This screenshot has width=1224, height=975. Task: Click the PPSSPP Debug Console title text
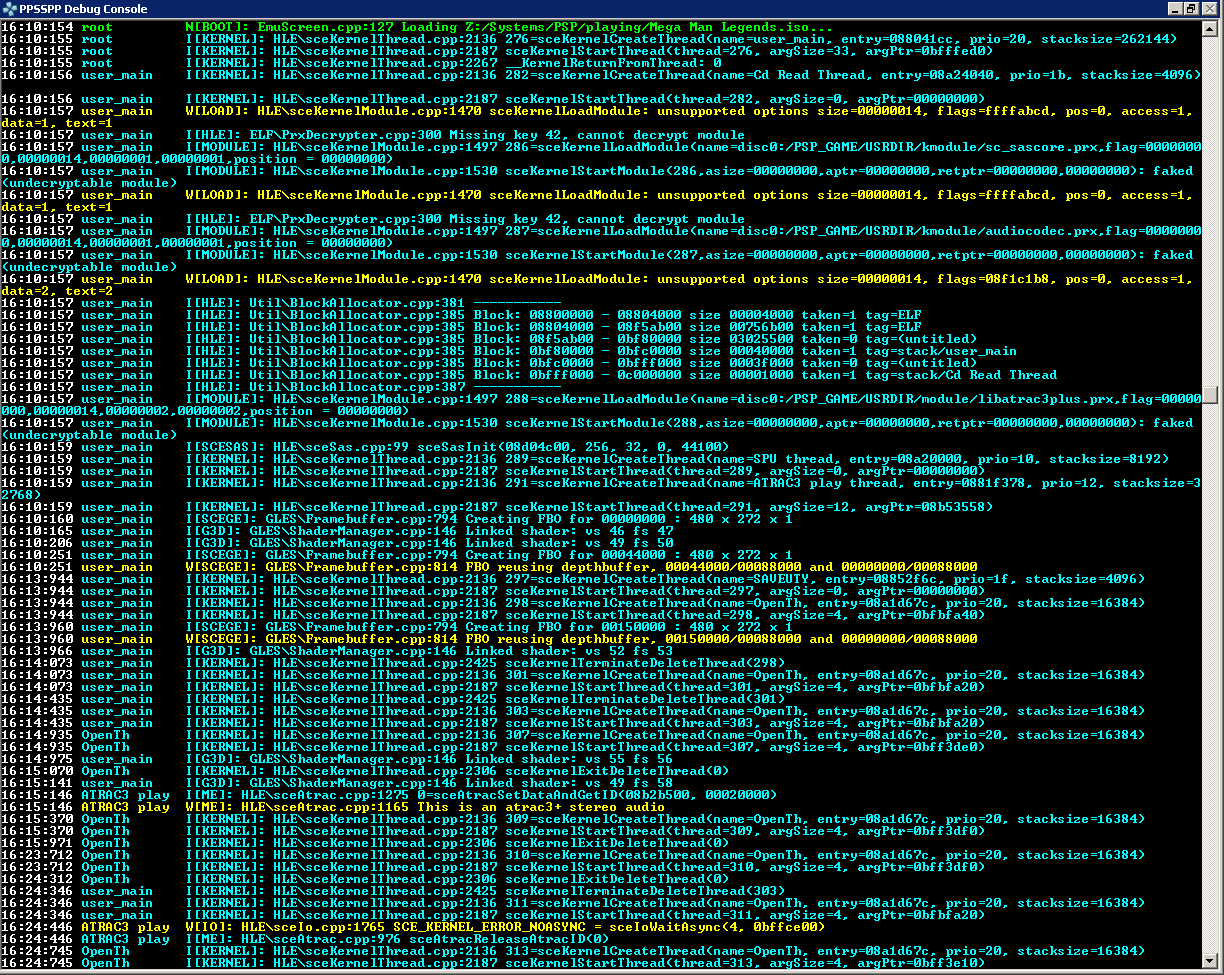(x=83, y=9)
